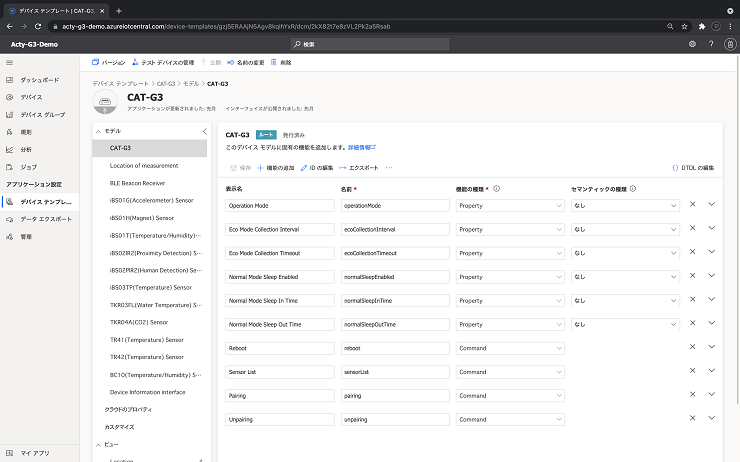Click ID の編集 button
Screen dimensions: 740x462
tap(317, 168)
